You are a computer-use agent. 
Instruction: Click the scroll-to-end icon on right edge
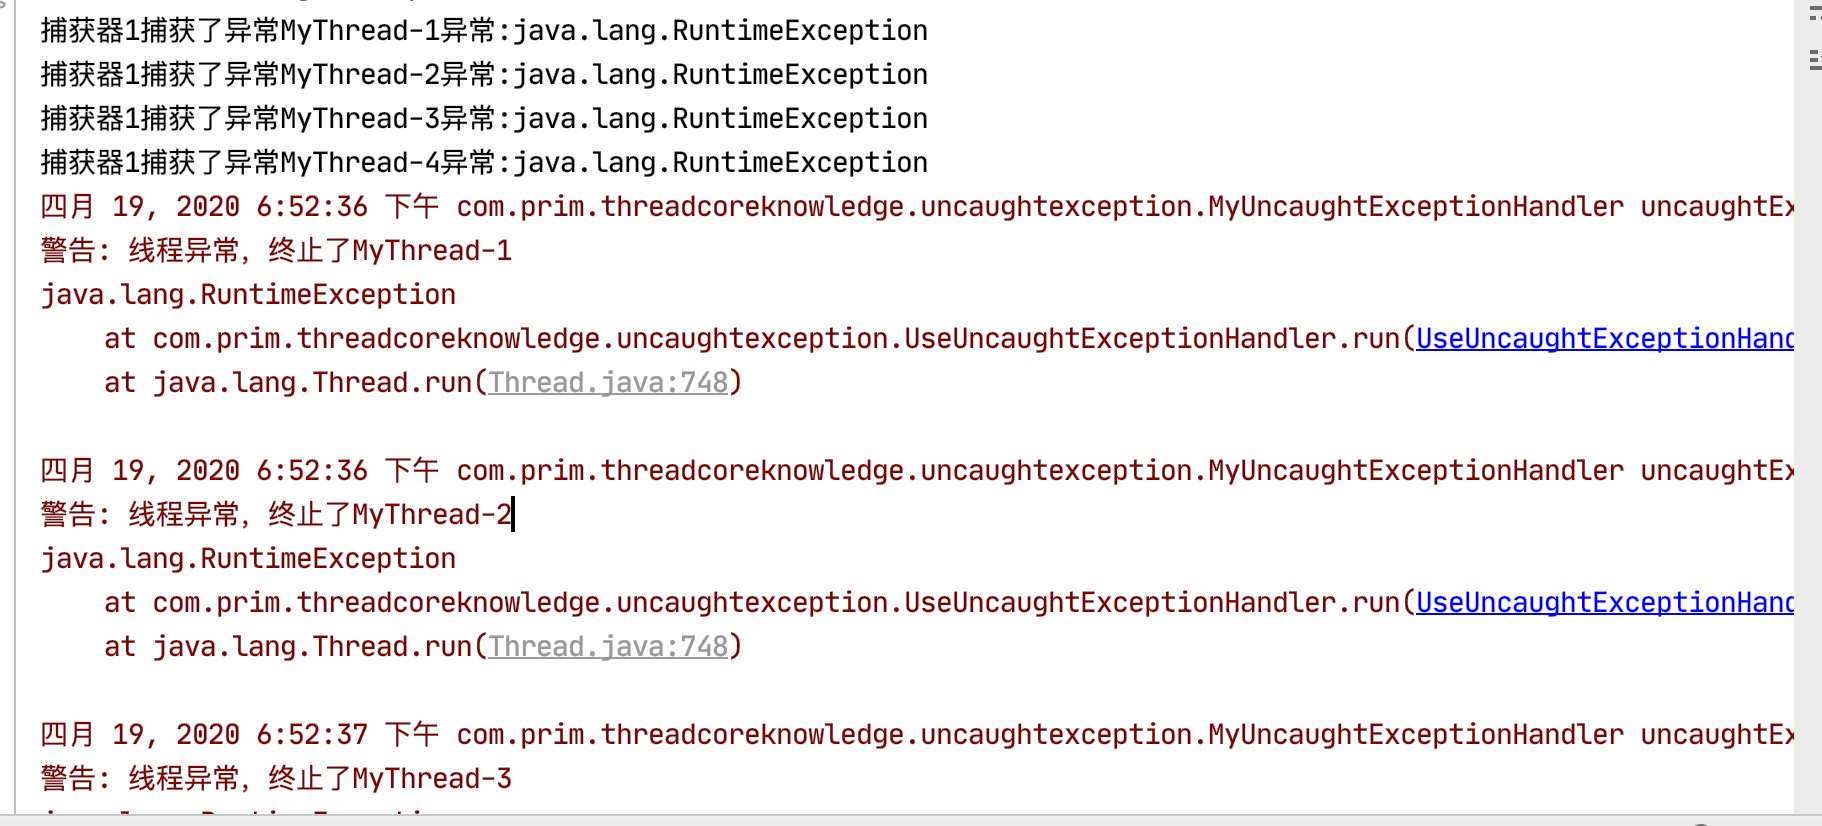[1814, 60]
